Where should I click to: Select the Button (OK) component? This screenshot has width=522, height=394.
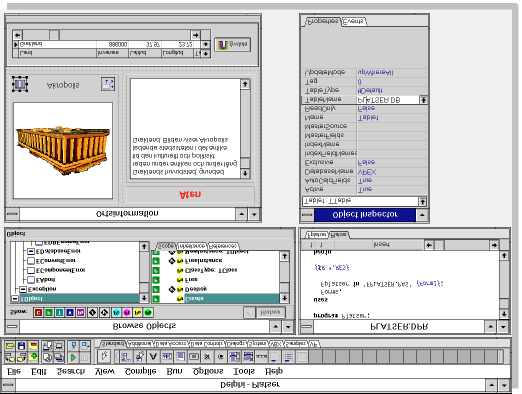[x=194, y=357]
